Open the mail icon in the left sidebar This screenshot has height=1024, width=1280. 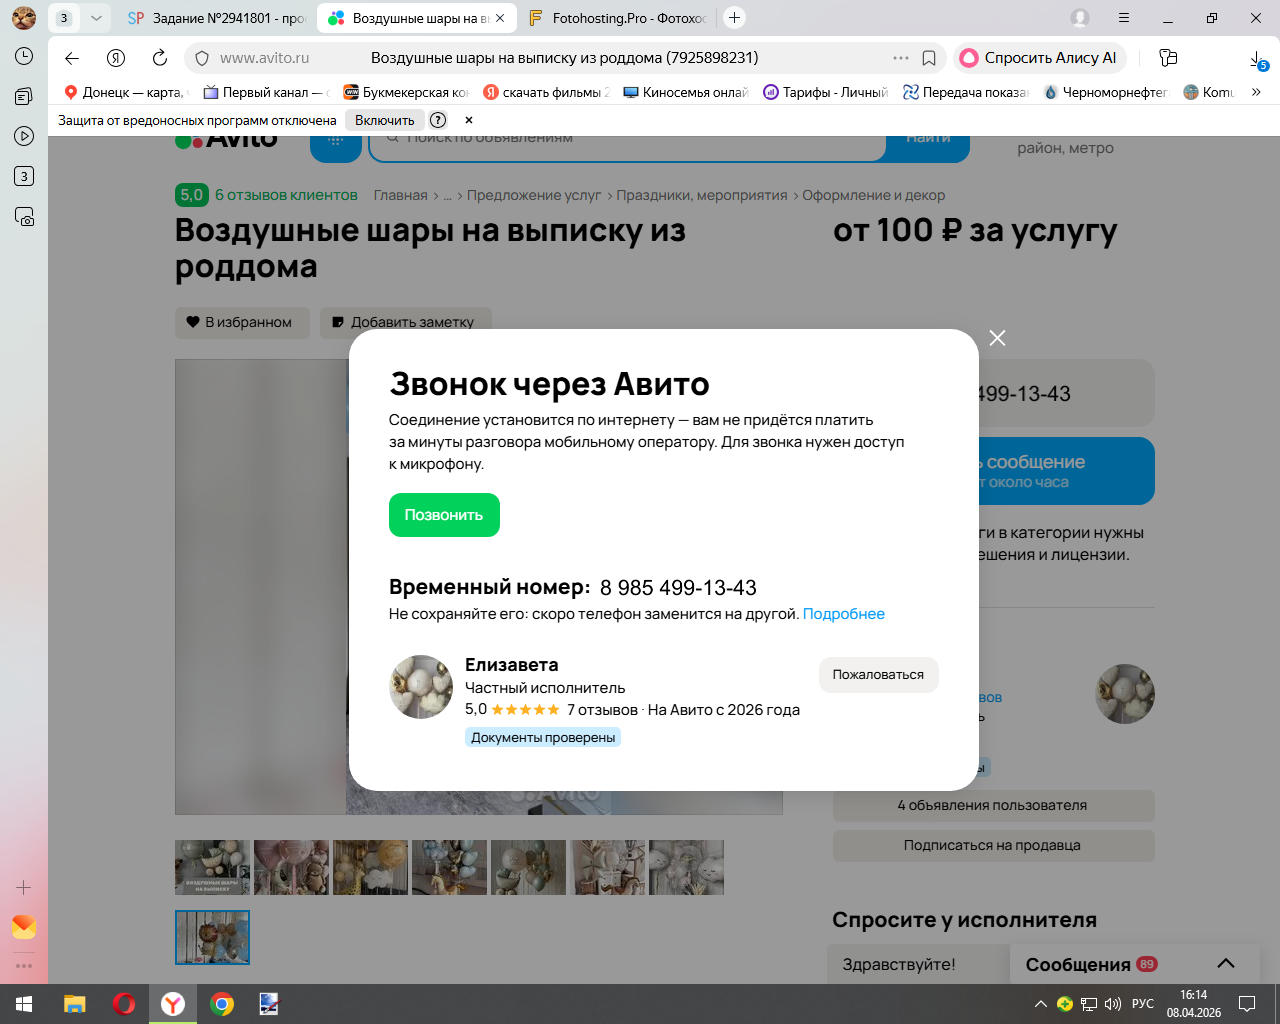(24, 927)
